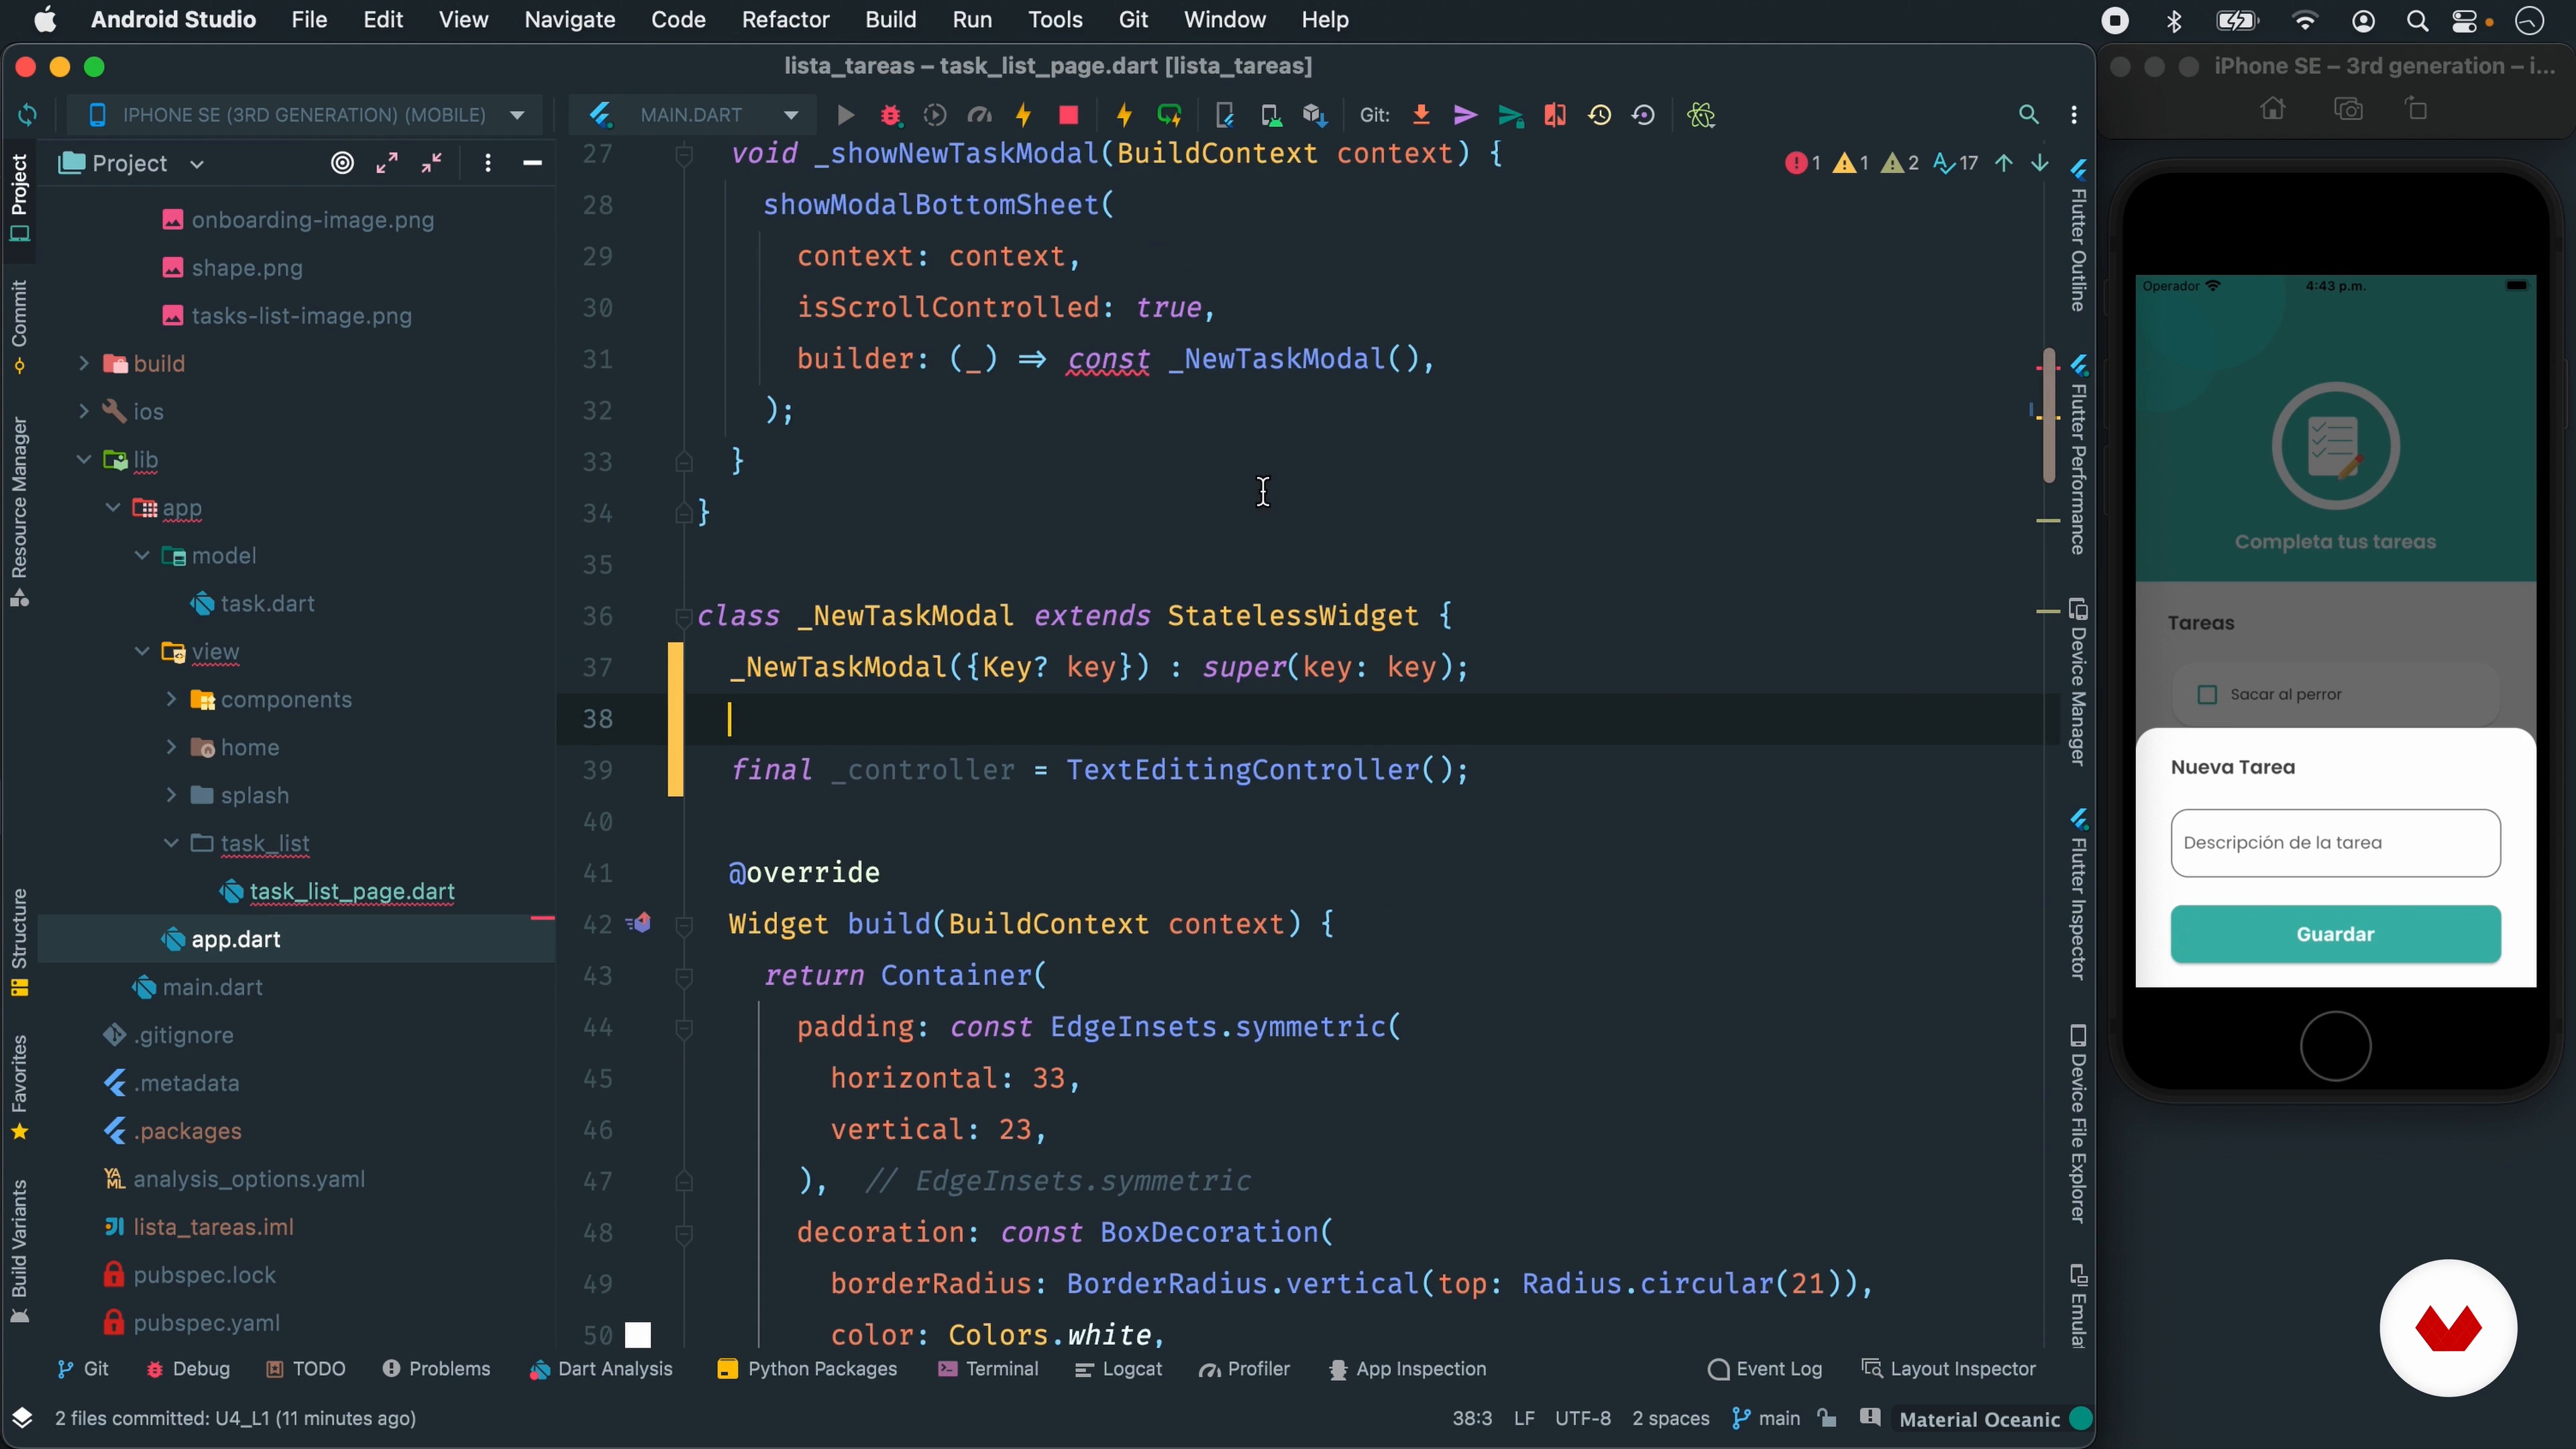Collapse the lib folder
The height and width of the screenshot is (1449, 2576).
[x=84, y=459]
